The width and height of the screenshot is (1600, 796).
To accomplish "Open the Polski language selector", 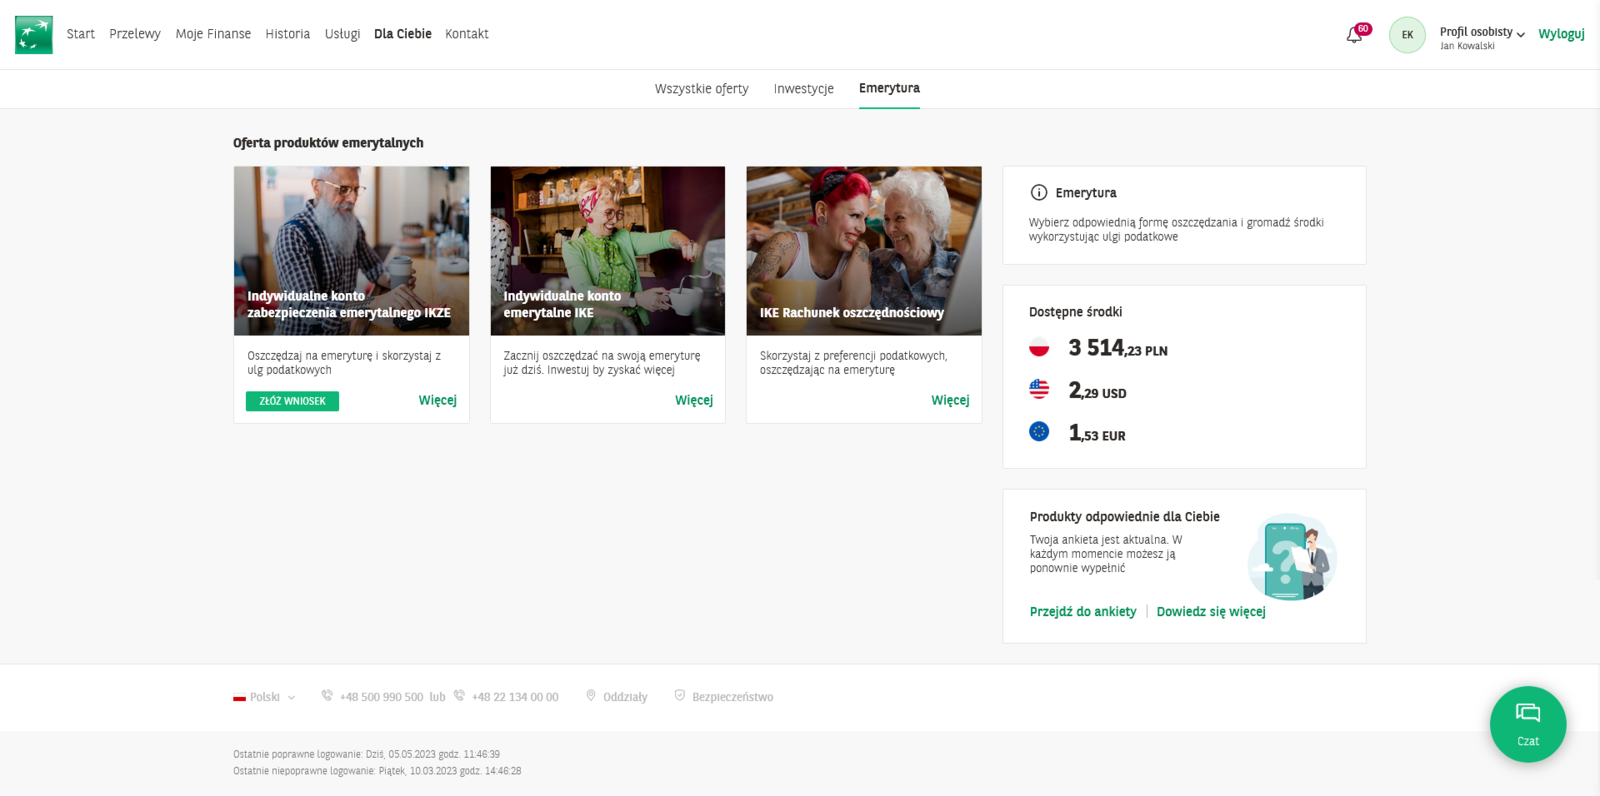I will (x=265, y=698).
